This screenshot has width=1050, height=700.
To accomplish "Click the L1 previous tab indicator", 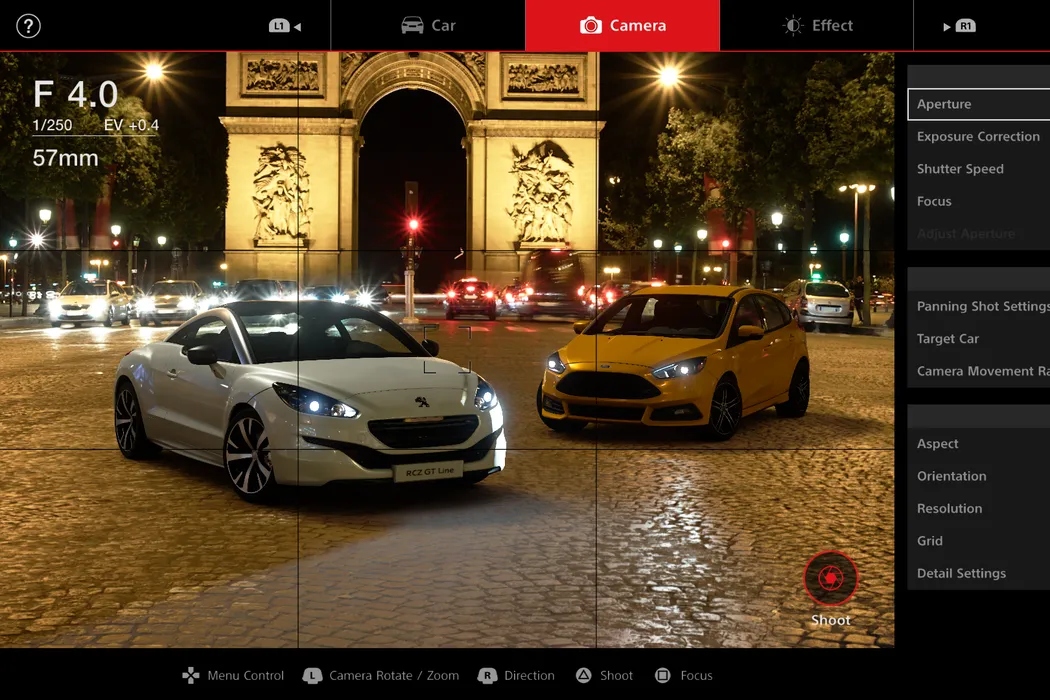I will 285,26.
